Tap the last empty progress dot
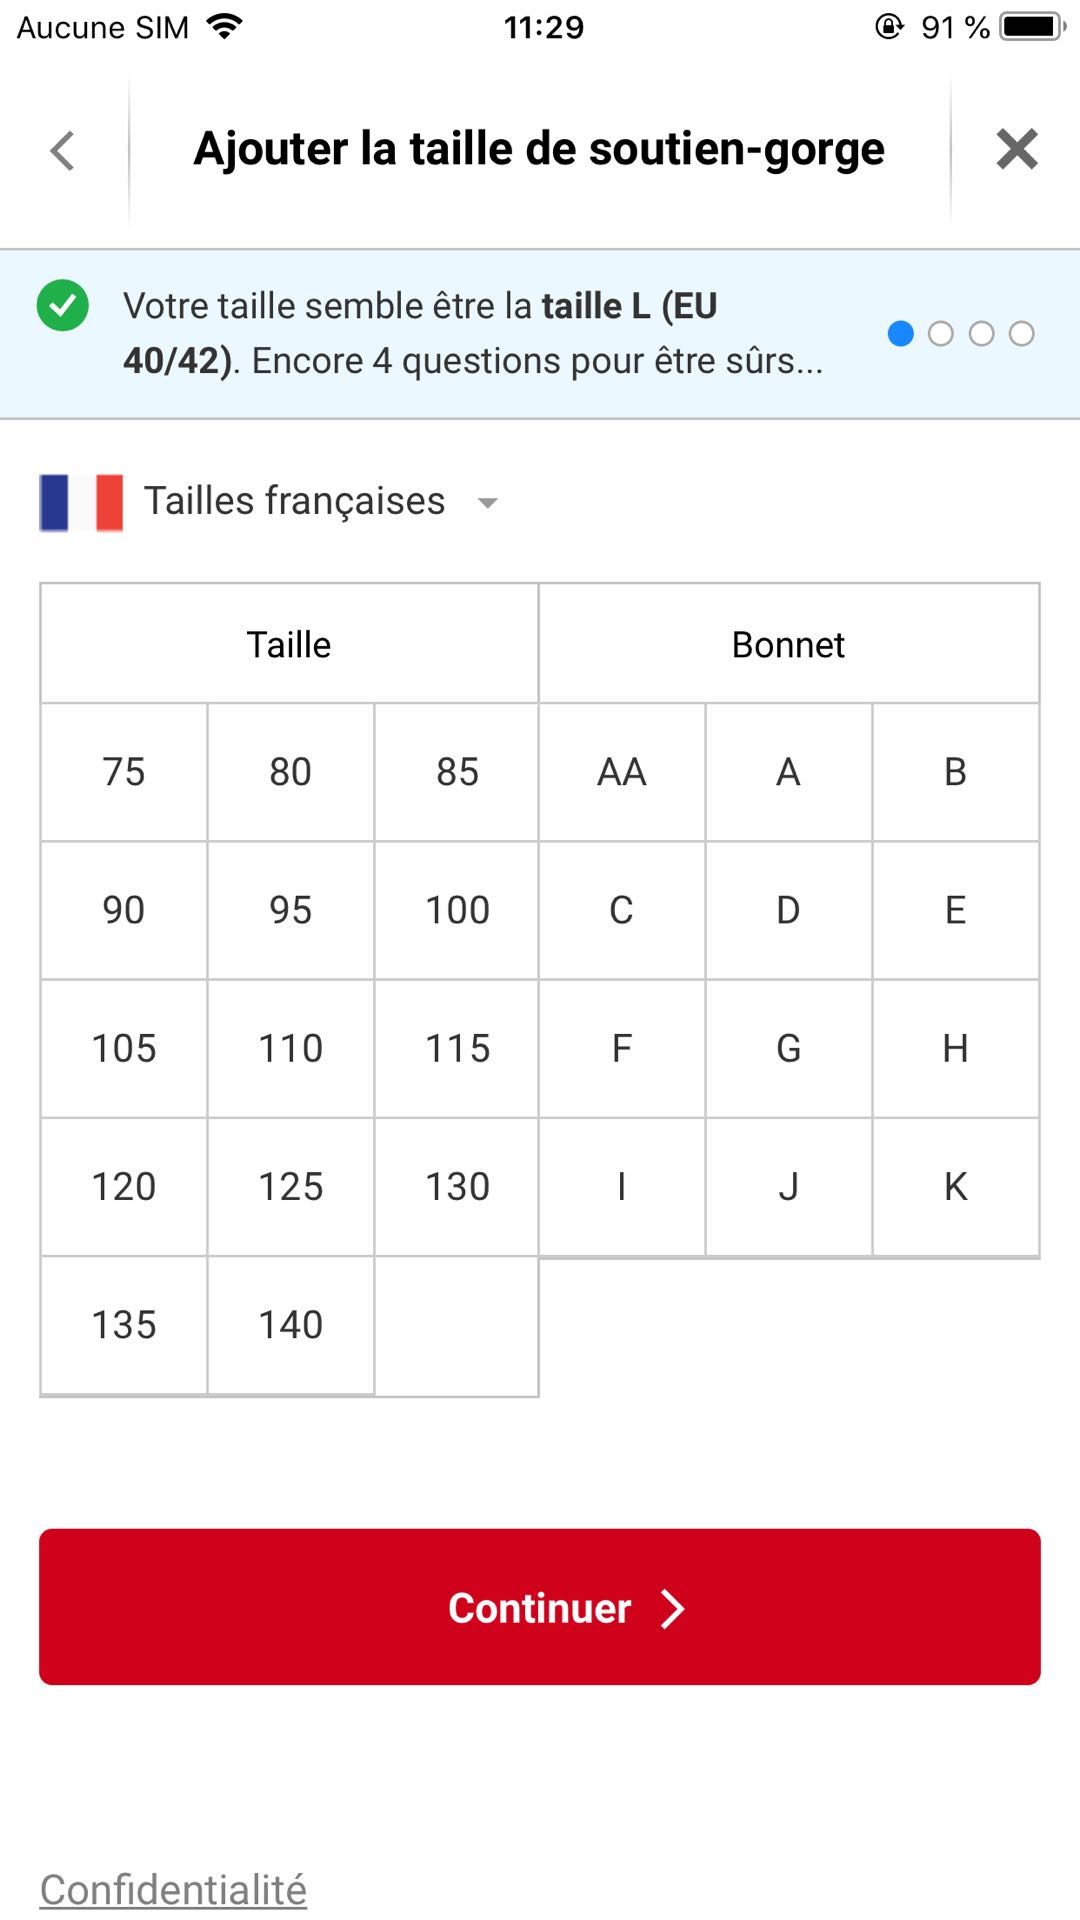Screen dimensions: 1080x1920 [1021, 334]
